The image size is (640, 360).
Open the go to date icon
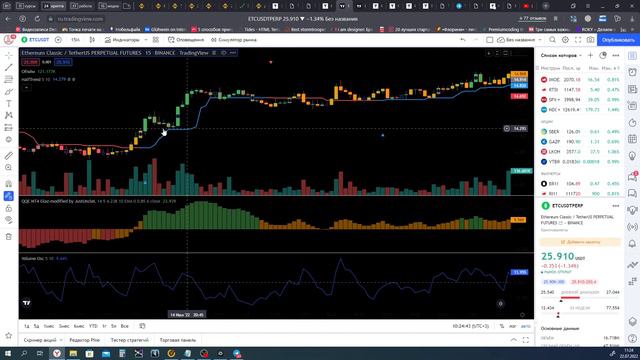point(142,326)
